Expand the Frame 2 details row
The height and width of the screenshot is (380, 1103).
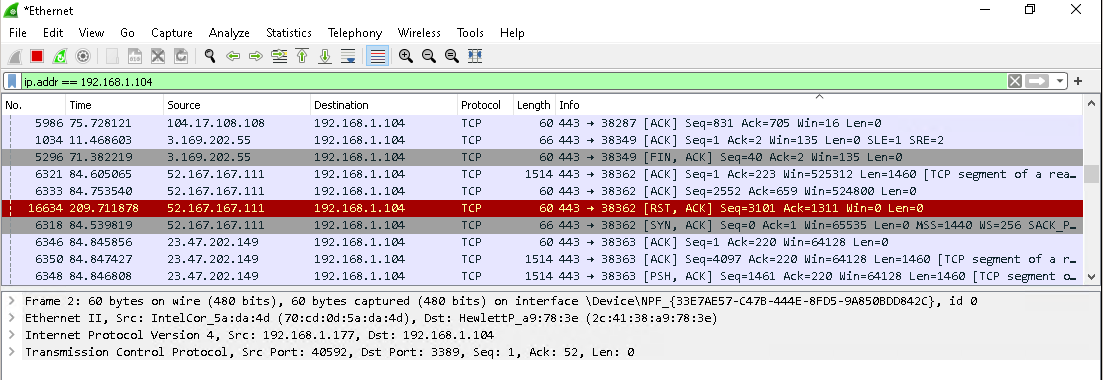coord(12,301)
